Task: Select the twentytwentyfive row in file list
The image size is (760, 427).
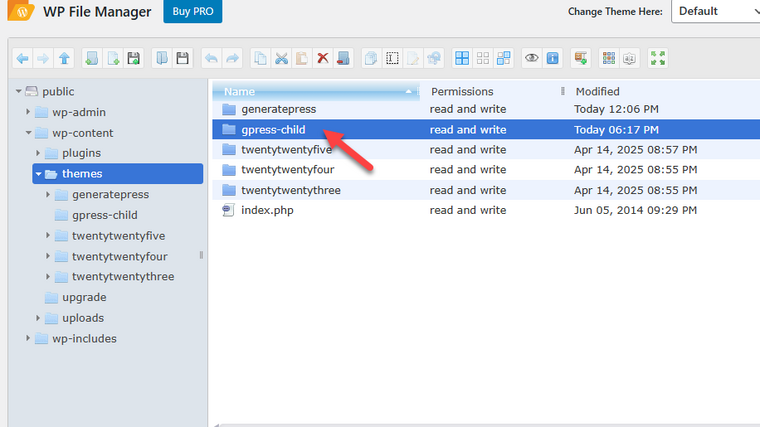Action: pyautogui.click(x=486, y=149)
